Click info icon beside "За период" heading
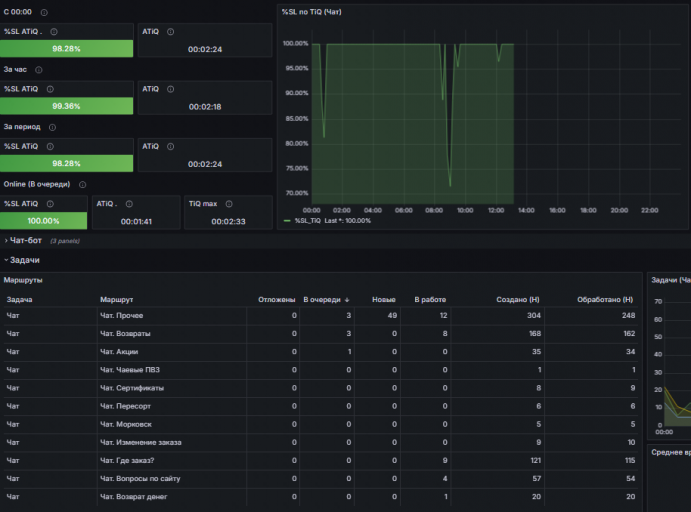The height and width of the screenshot is (512, 691). point(52,127)
